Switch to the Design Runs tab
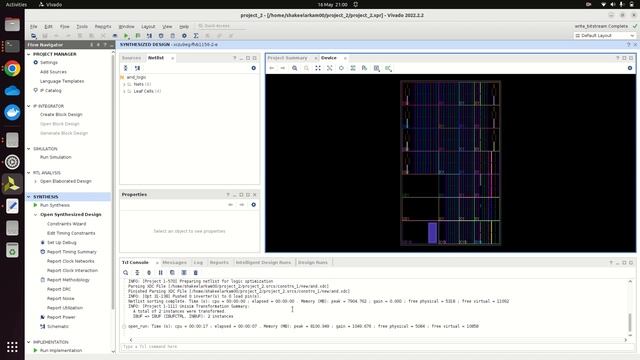Image resolution: width=640 pixels, height=360 pixels. [313, 262]
